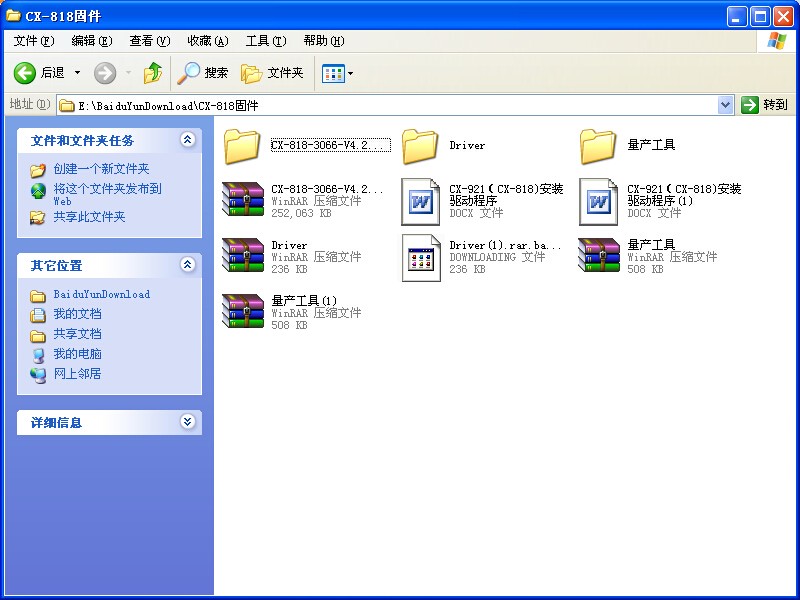Minimize the CX-818固件 window

click(736, 17)
